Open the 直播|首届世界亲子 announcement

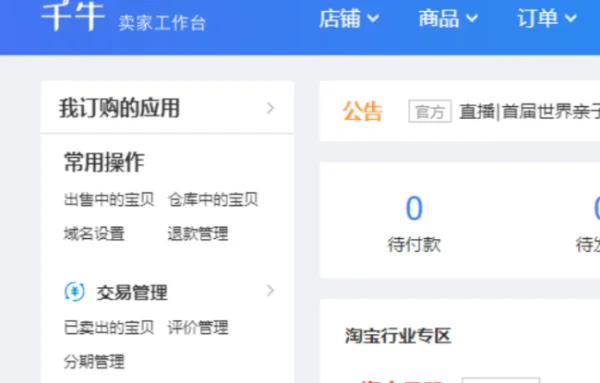(530, 112)
